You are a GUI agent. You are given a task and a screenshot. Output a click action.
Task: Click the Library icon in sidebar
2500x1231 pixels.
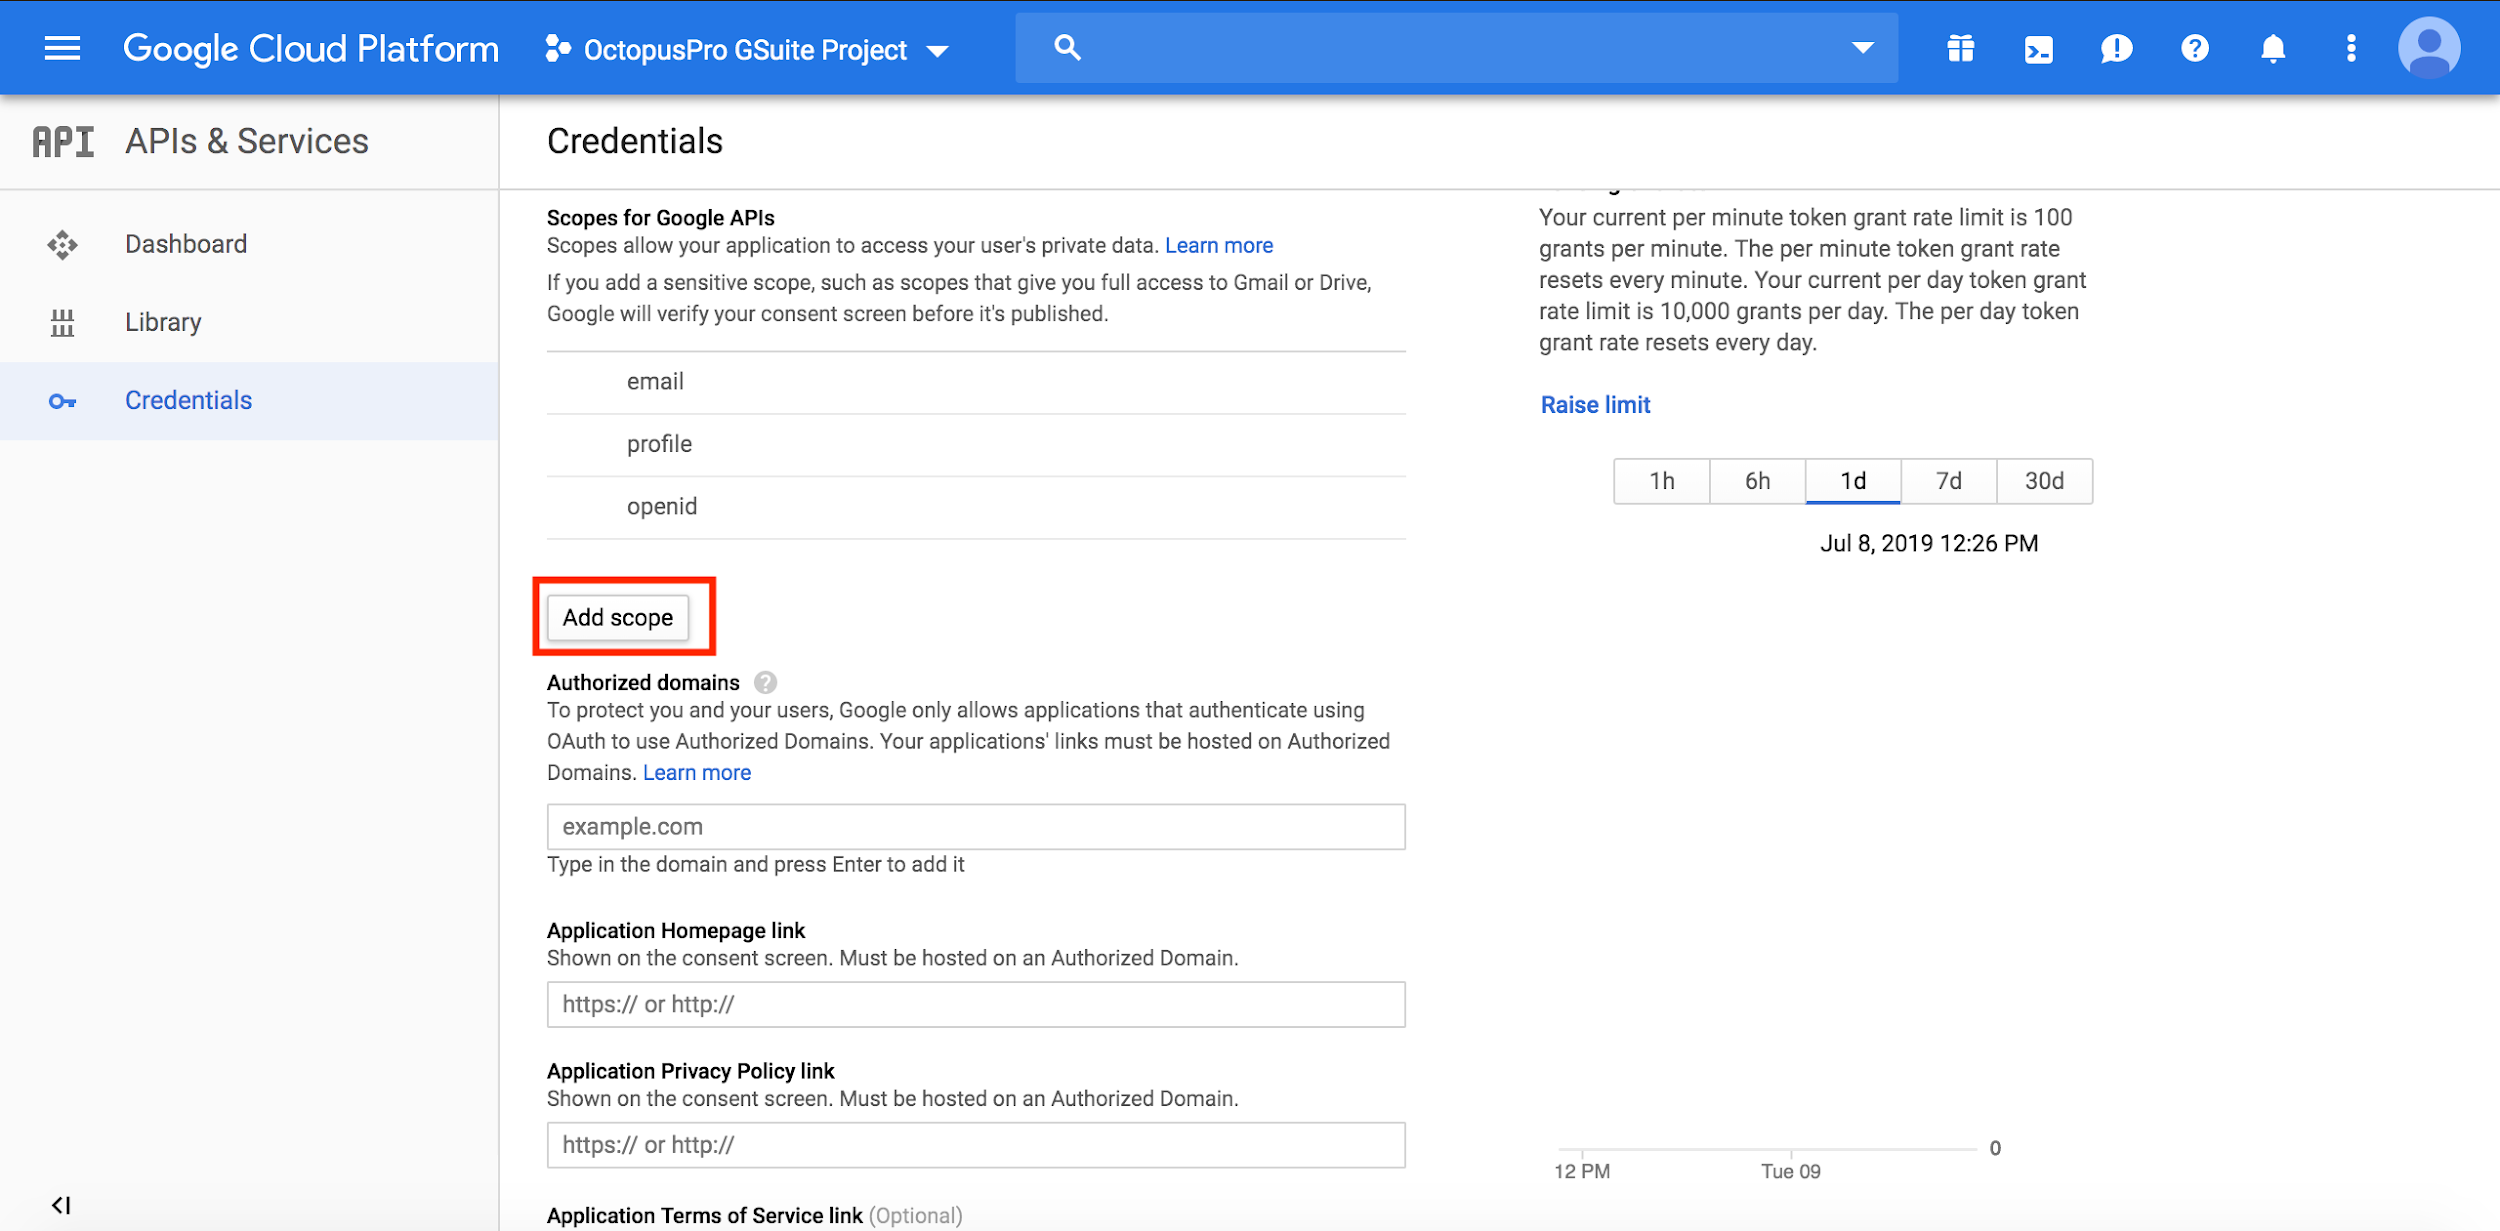(62, 322)
